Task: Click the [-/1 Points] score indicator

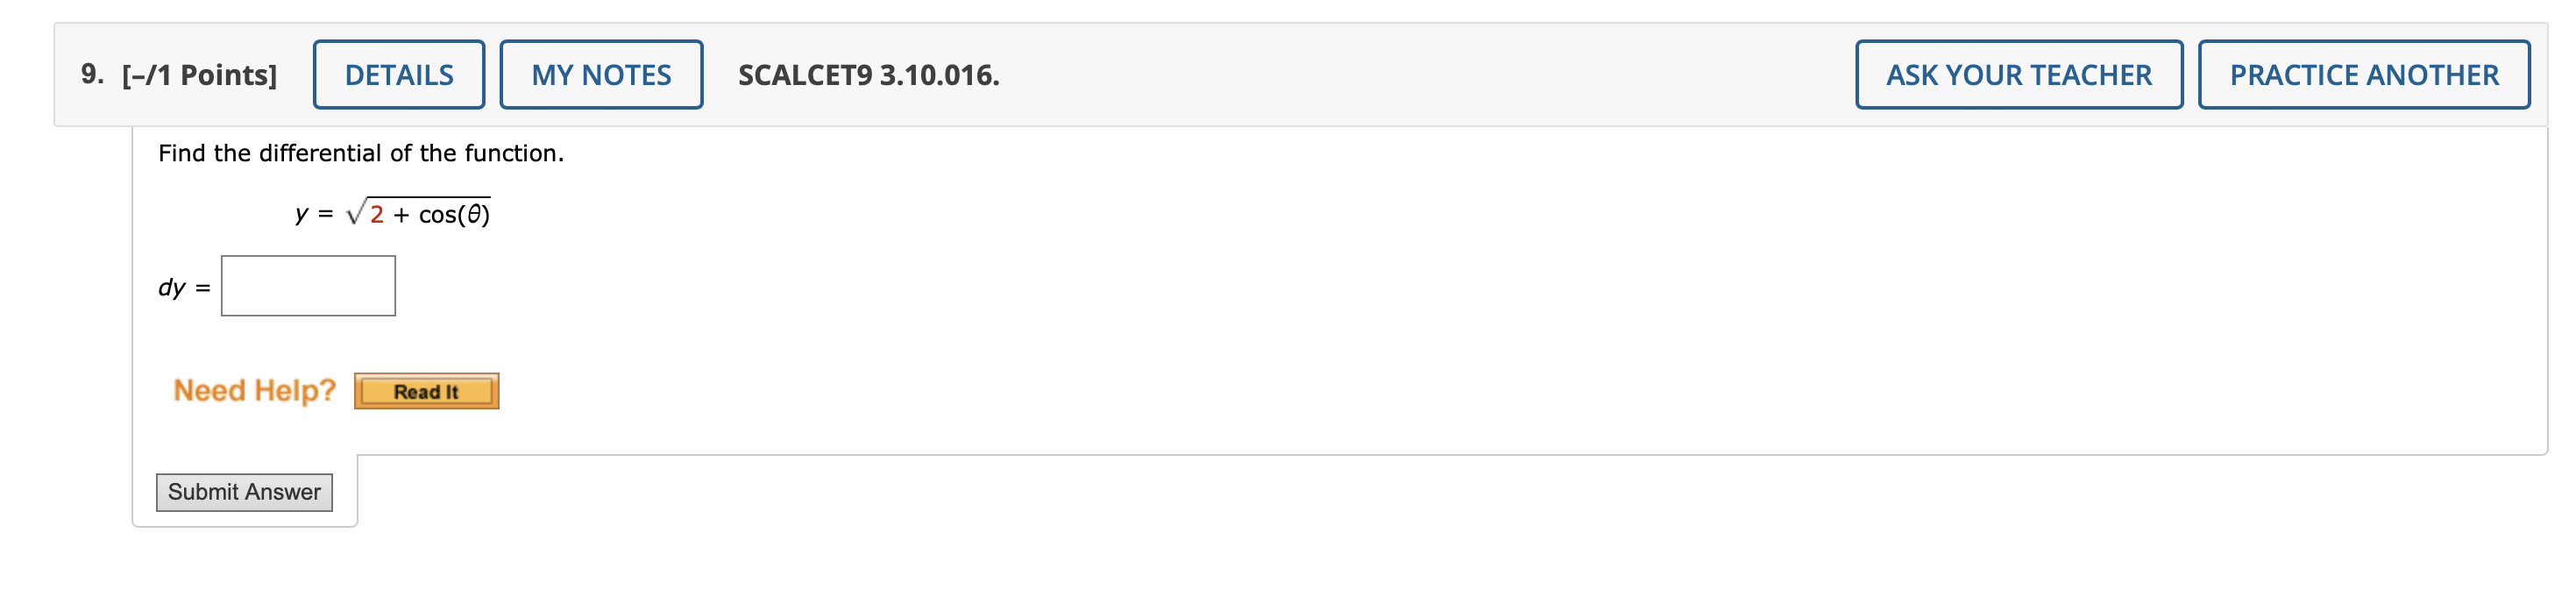Action: (x=196, y=72)
